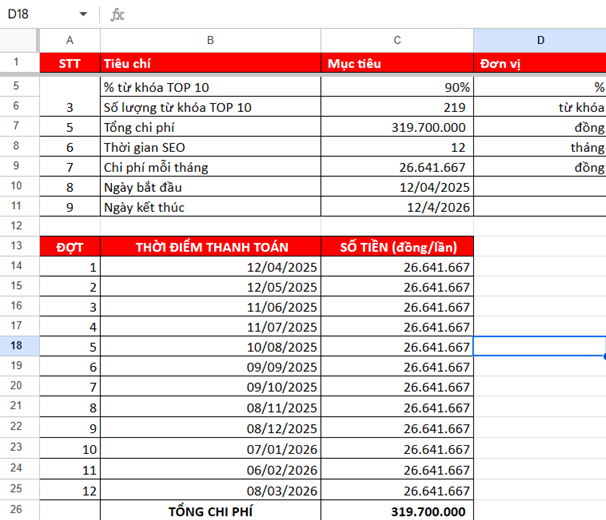Select the 'tháng' unit cell
This screenshot has height=520, width=606.
tap(540, 147)
